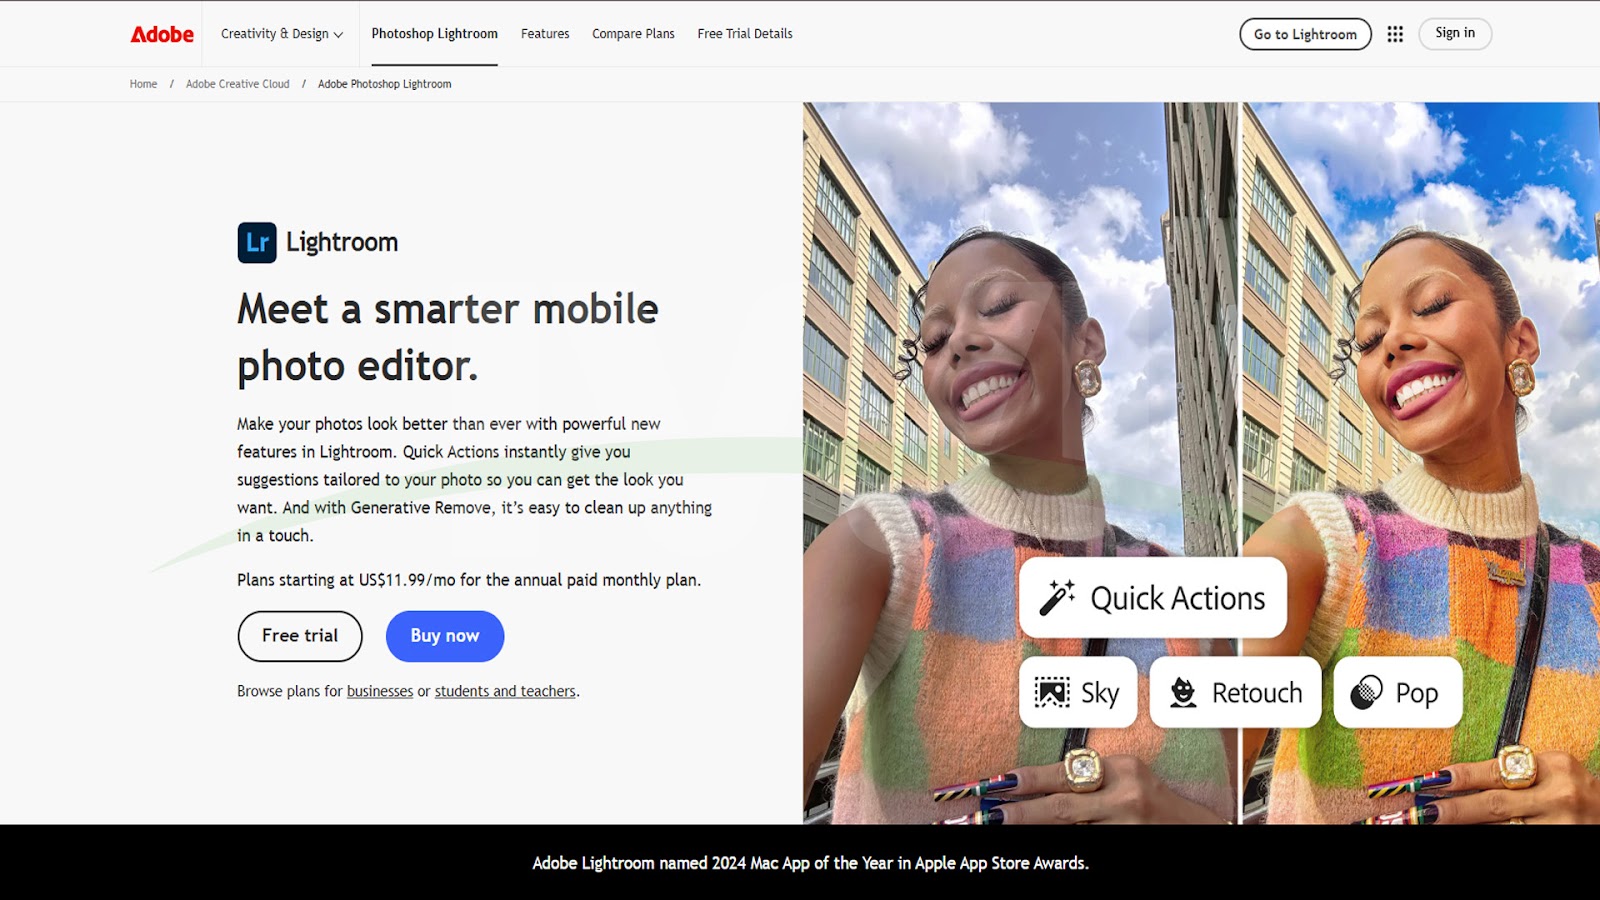Screen dimensions: 1600x900
Task: Click the Lightroom Lr app icon
Action: 257,242
